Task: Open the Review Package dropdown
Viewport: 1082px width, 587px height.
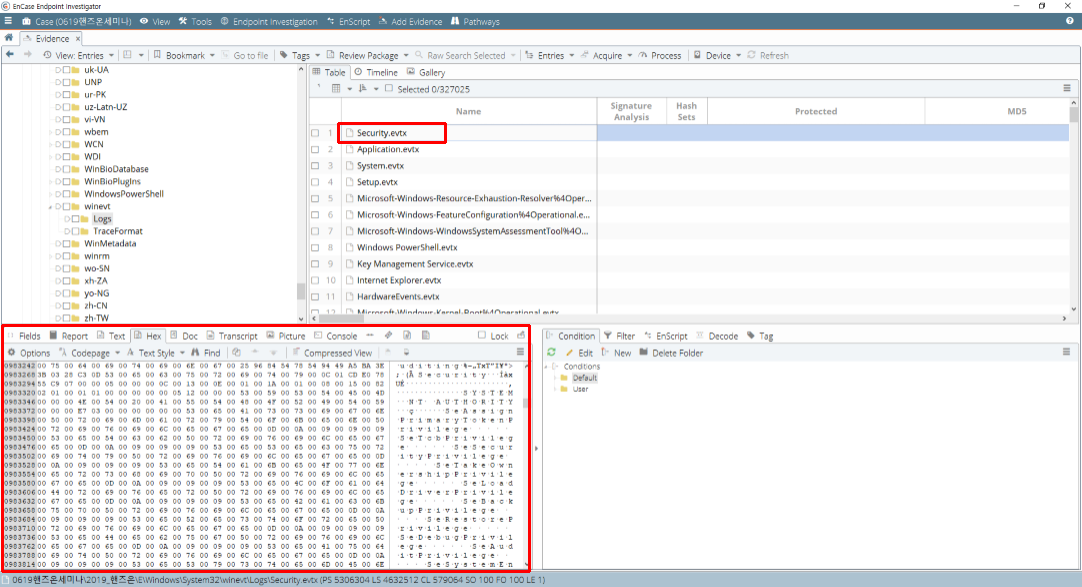Action: pyautogui.click(x=367, y=55)
